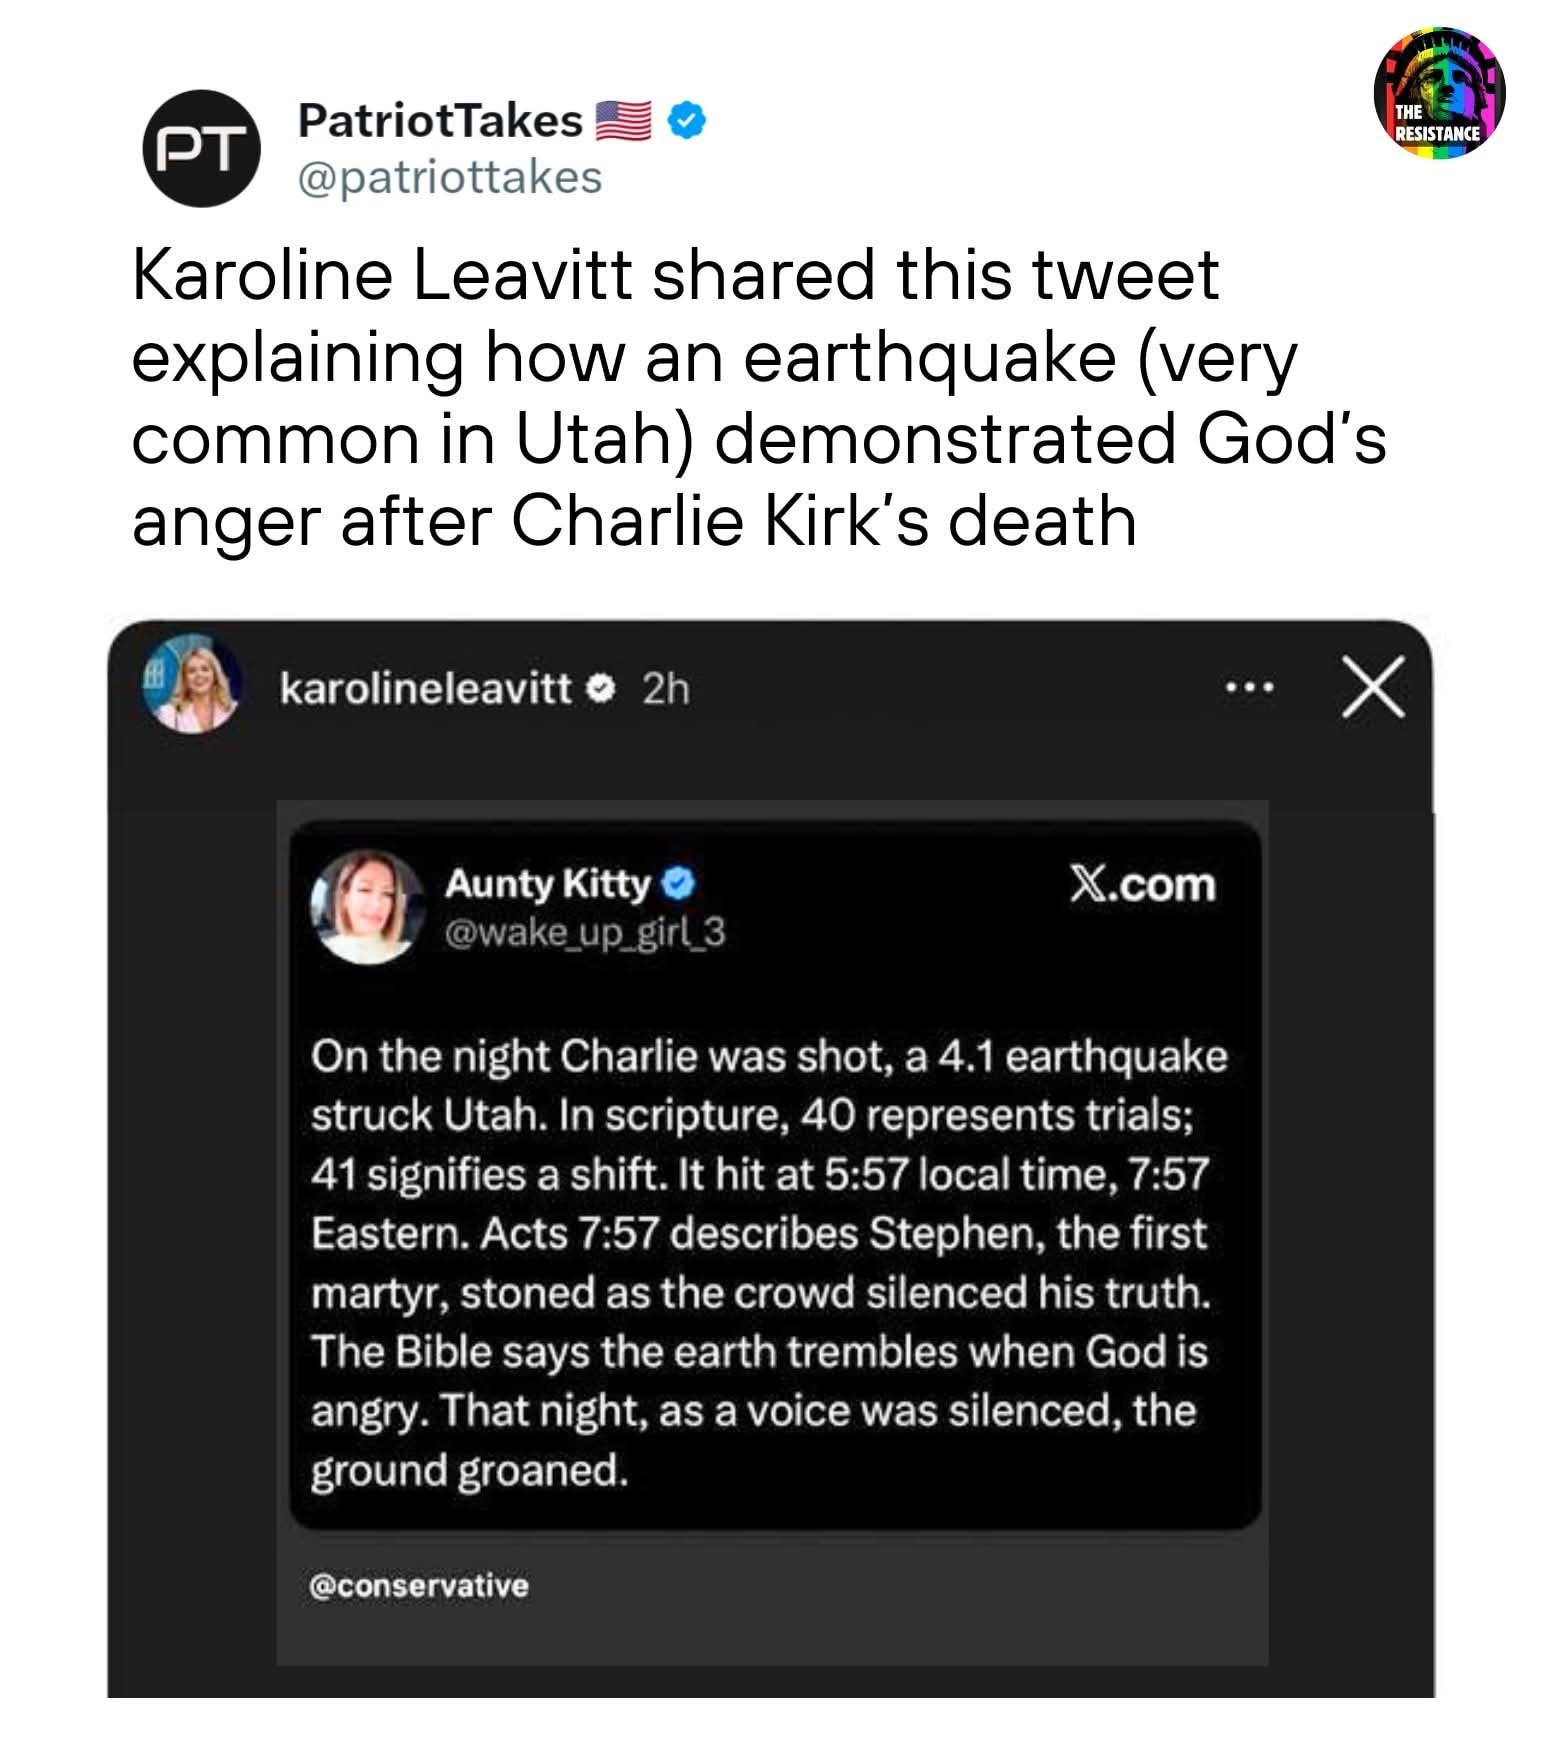1545x1752 pixels.
Task: Click the @wake_up_girl_3 handle
Action: [585, 934]
